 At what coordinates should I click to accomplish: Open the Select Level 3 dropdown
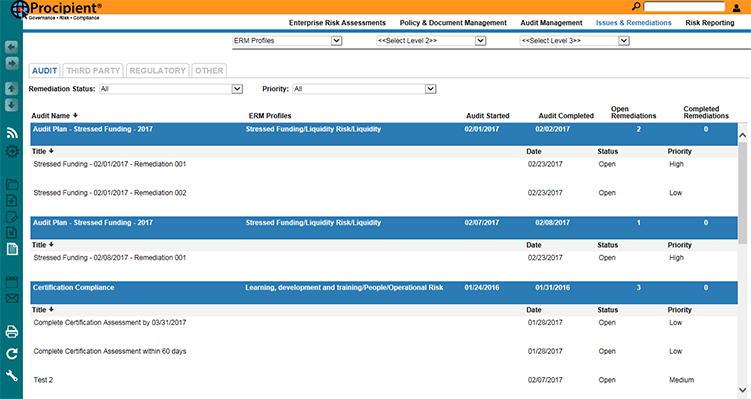pyautogui.click(x=574, y=41)
